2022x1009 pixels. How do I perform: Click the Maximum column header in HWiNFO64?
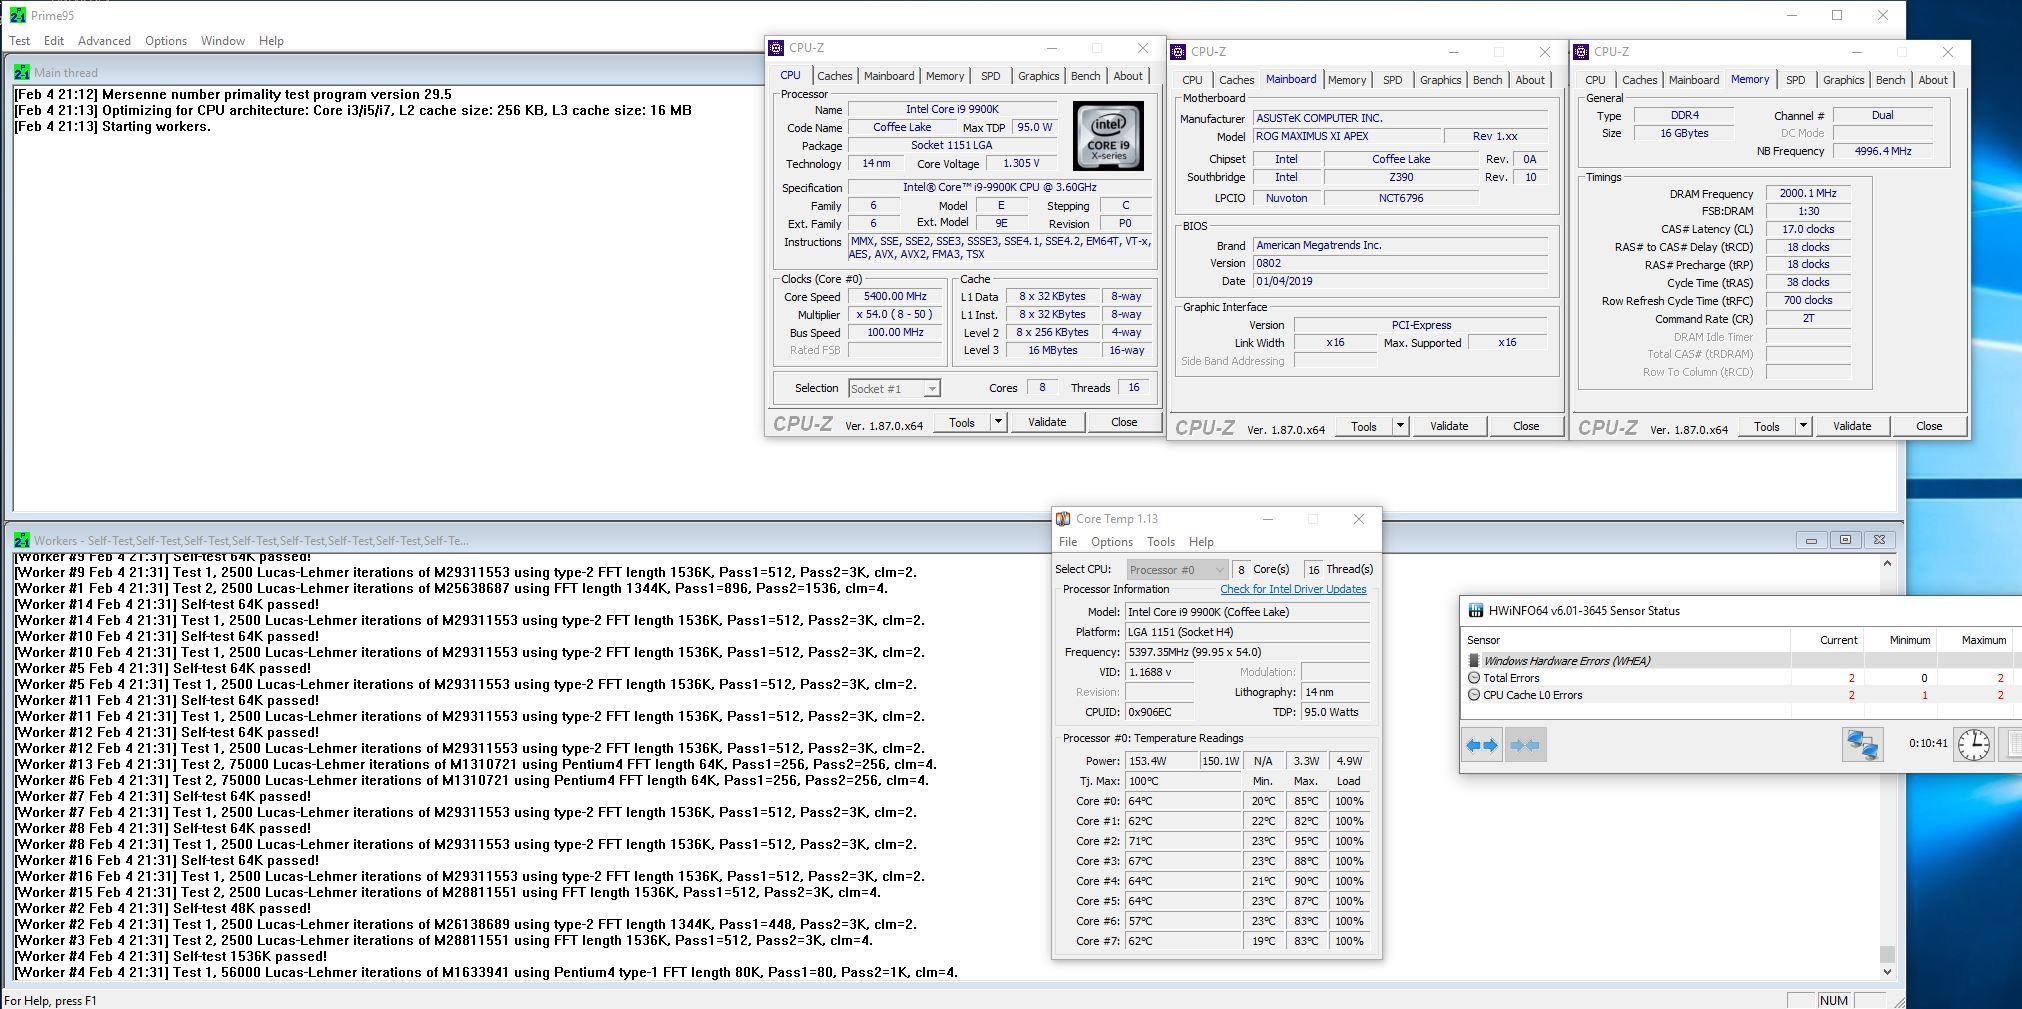(1974, 640)
